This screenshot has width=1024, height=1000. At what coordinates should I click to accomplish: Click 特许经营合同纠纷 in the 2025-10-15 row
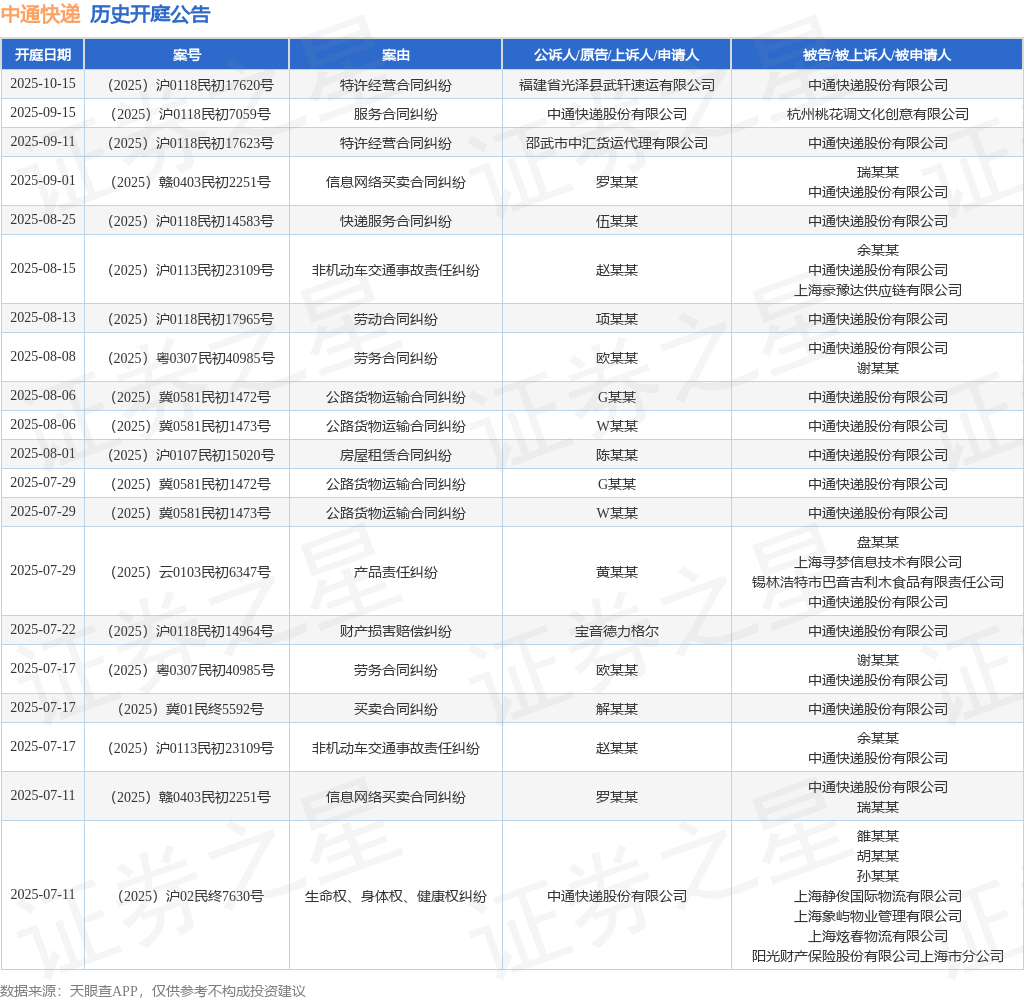pos(396,85)
